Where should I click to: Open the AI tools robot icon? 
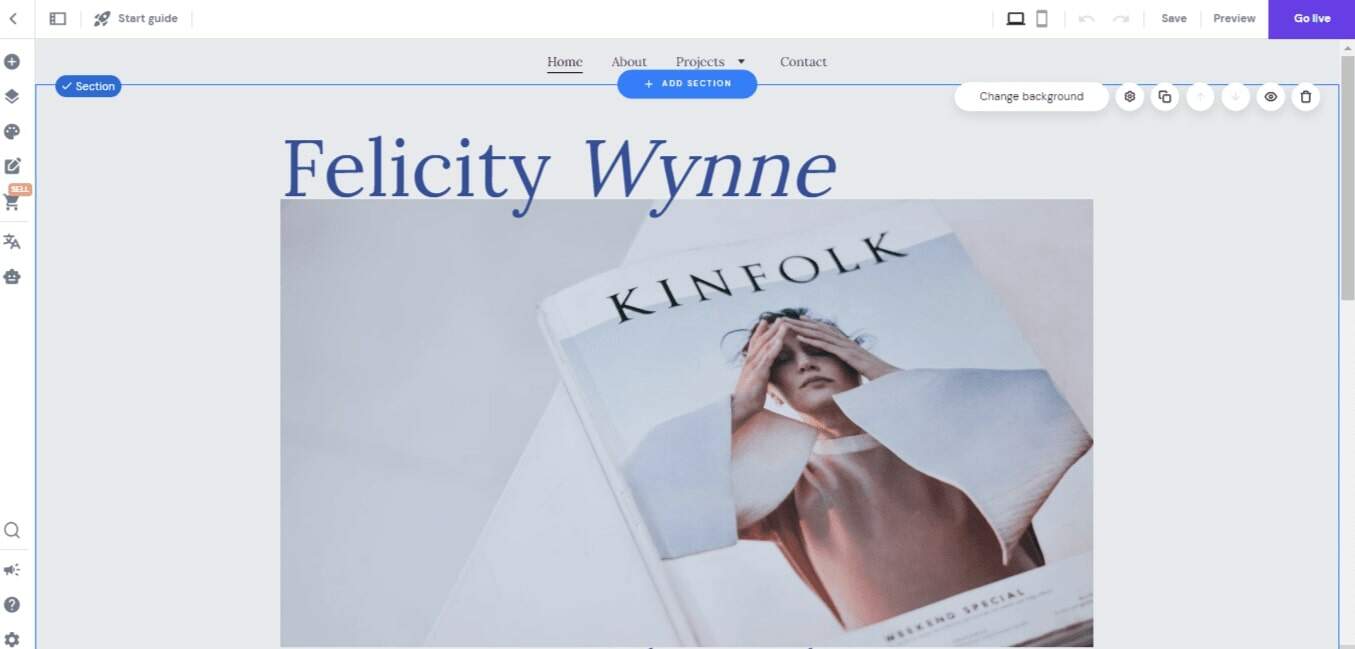click(12, 277)
